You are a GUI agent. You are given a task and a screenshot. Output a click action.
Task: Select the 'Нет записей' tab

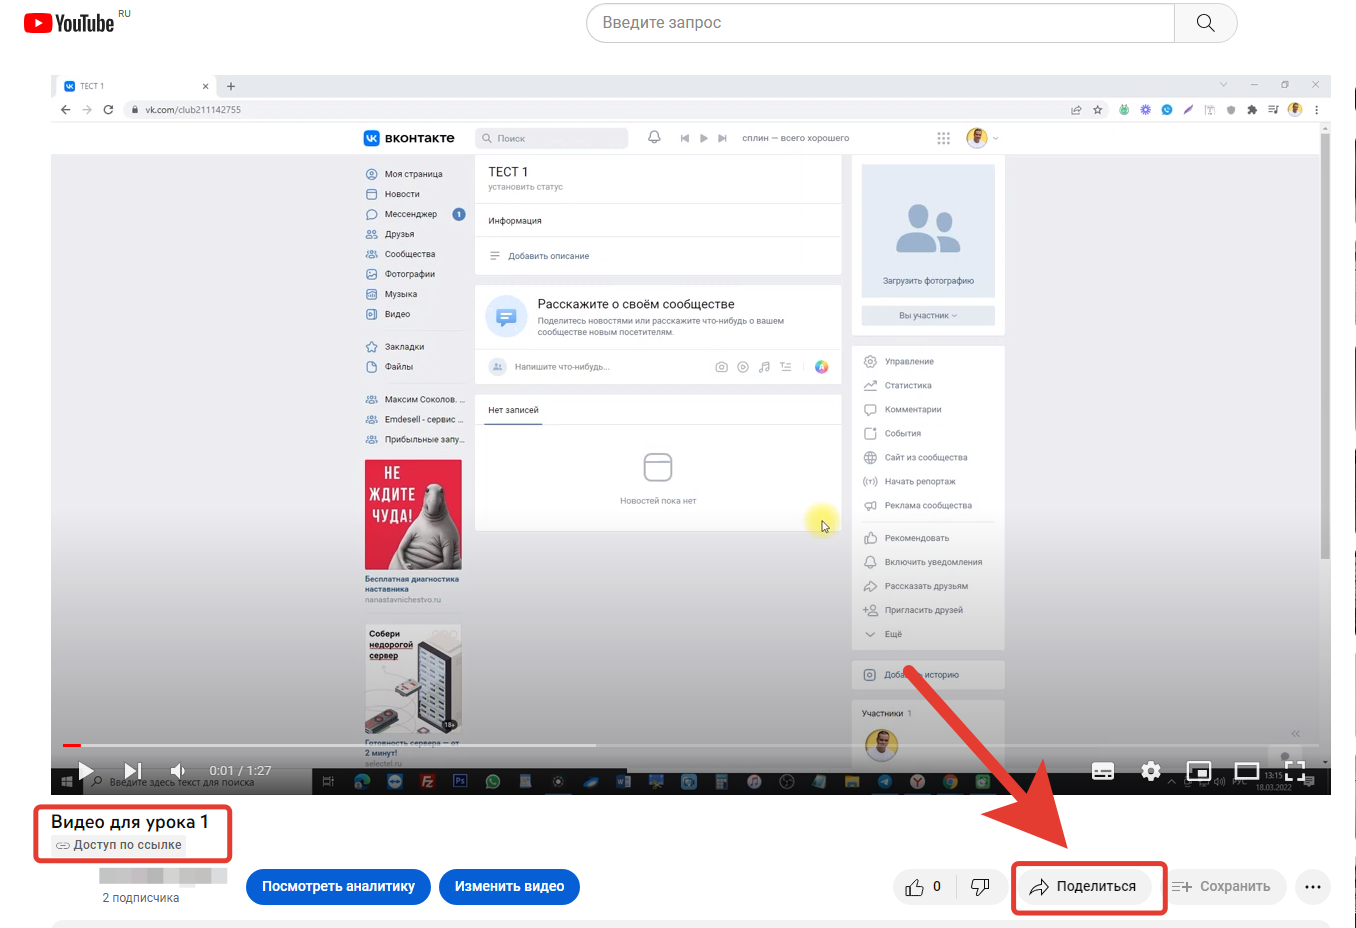pos(513,410)
